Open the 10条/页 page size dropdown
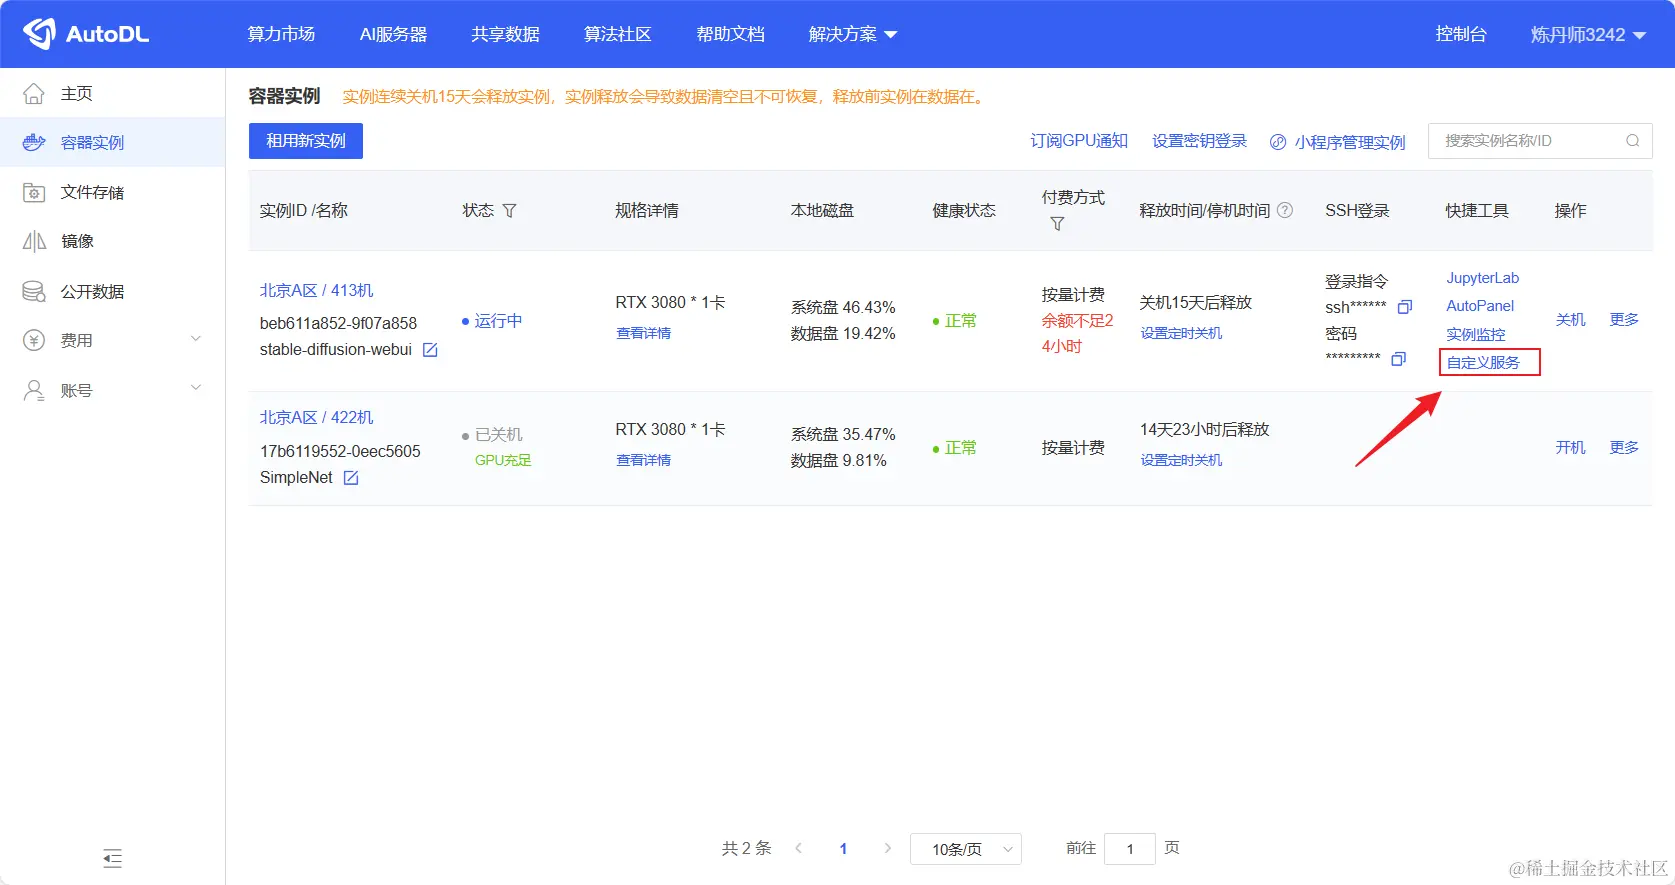1675x885 pixels. (x=965, y=849)
